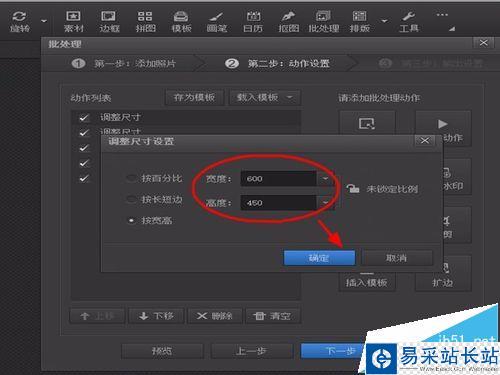This screenshot has width=500, height=375.
Task: Open the 高度 value dropdown arrow
Action: 325,202
